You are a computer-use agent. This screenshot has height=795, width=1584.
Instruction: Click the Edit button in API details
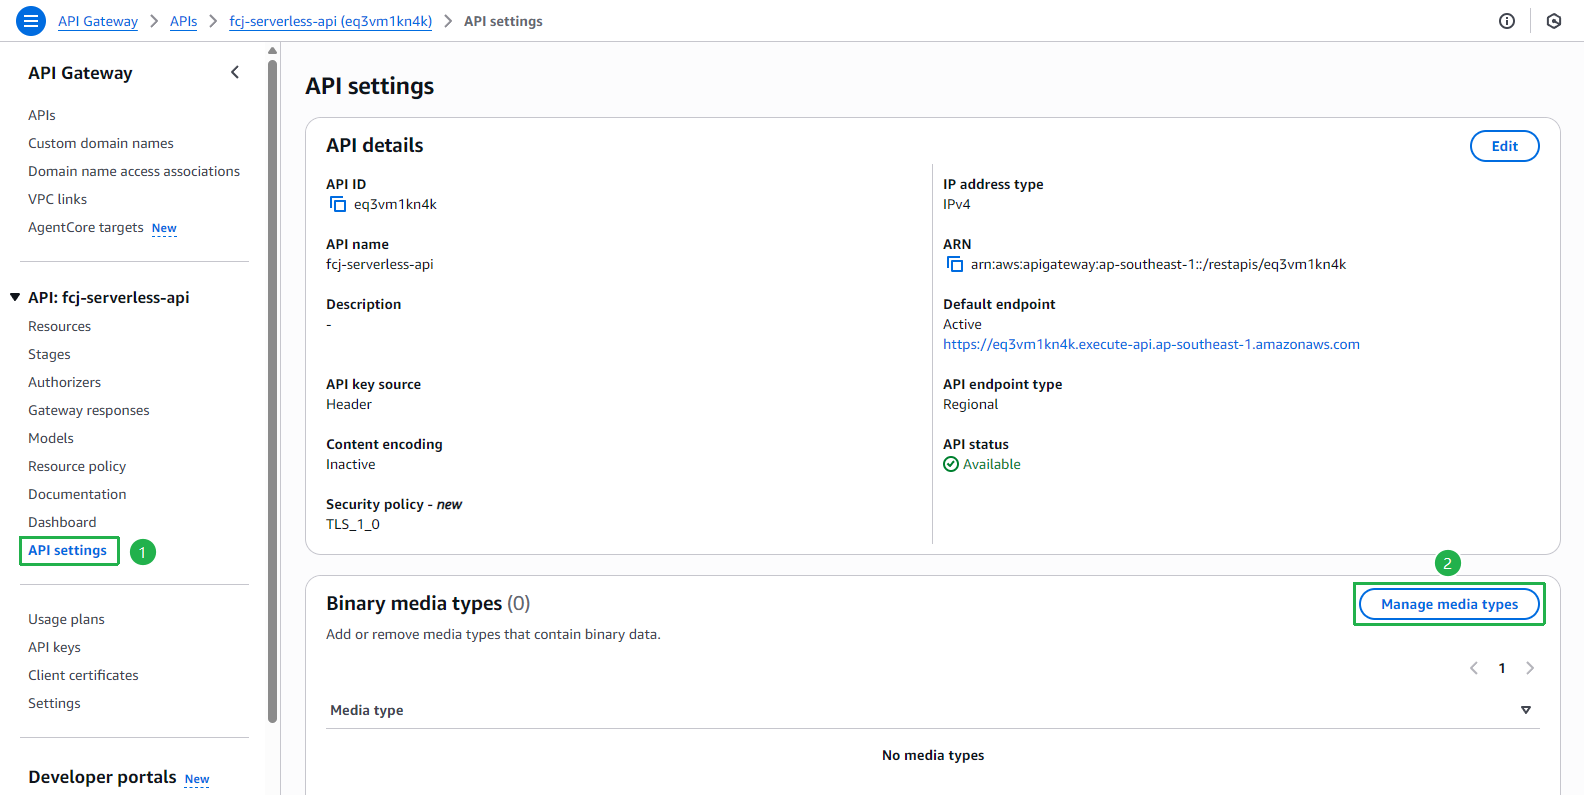pyautogui.click(x=1504, y=146)
